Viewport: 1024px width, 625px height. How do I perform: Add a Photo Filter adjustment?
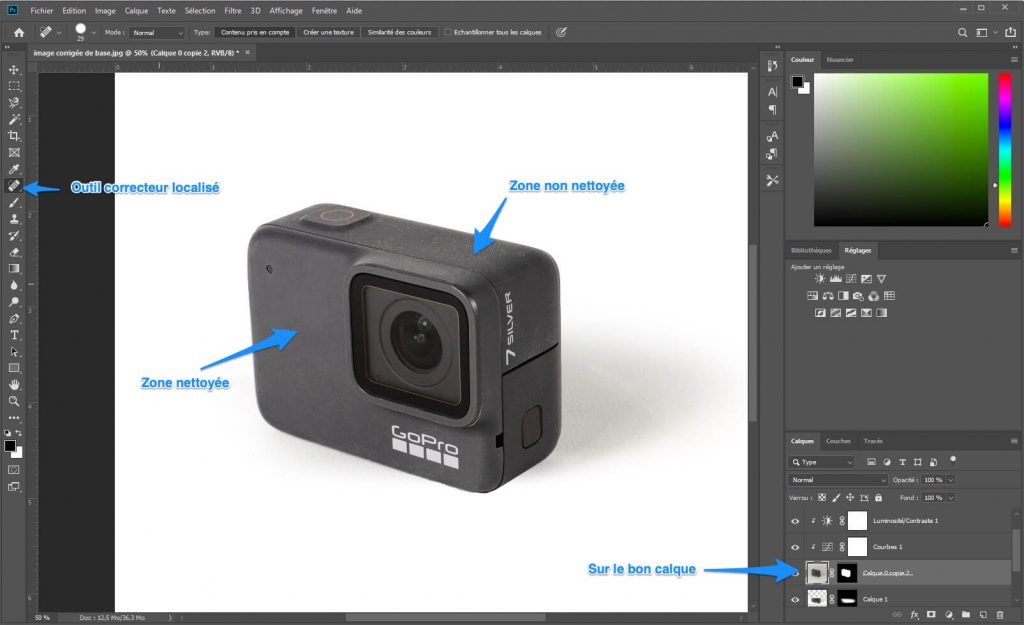pyautogui.click(x=858, y=296)
